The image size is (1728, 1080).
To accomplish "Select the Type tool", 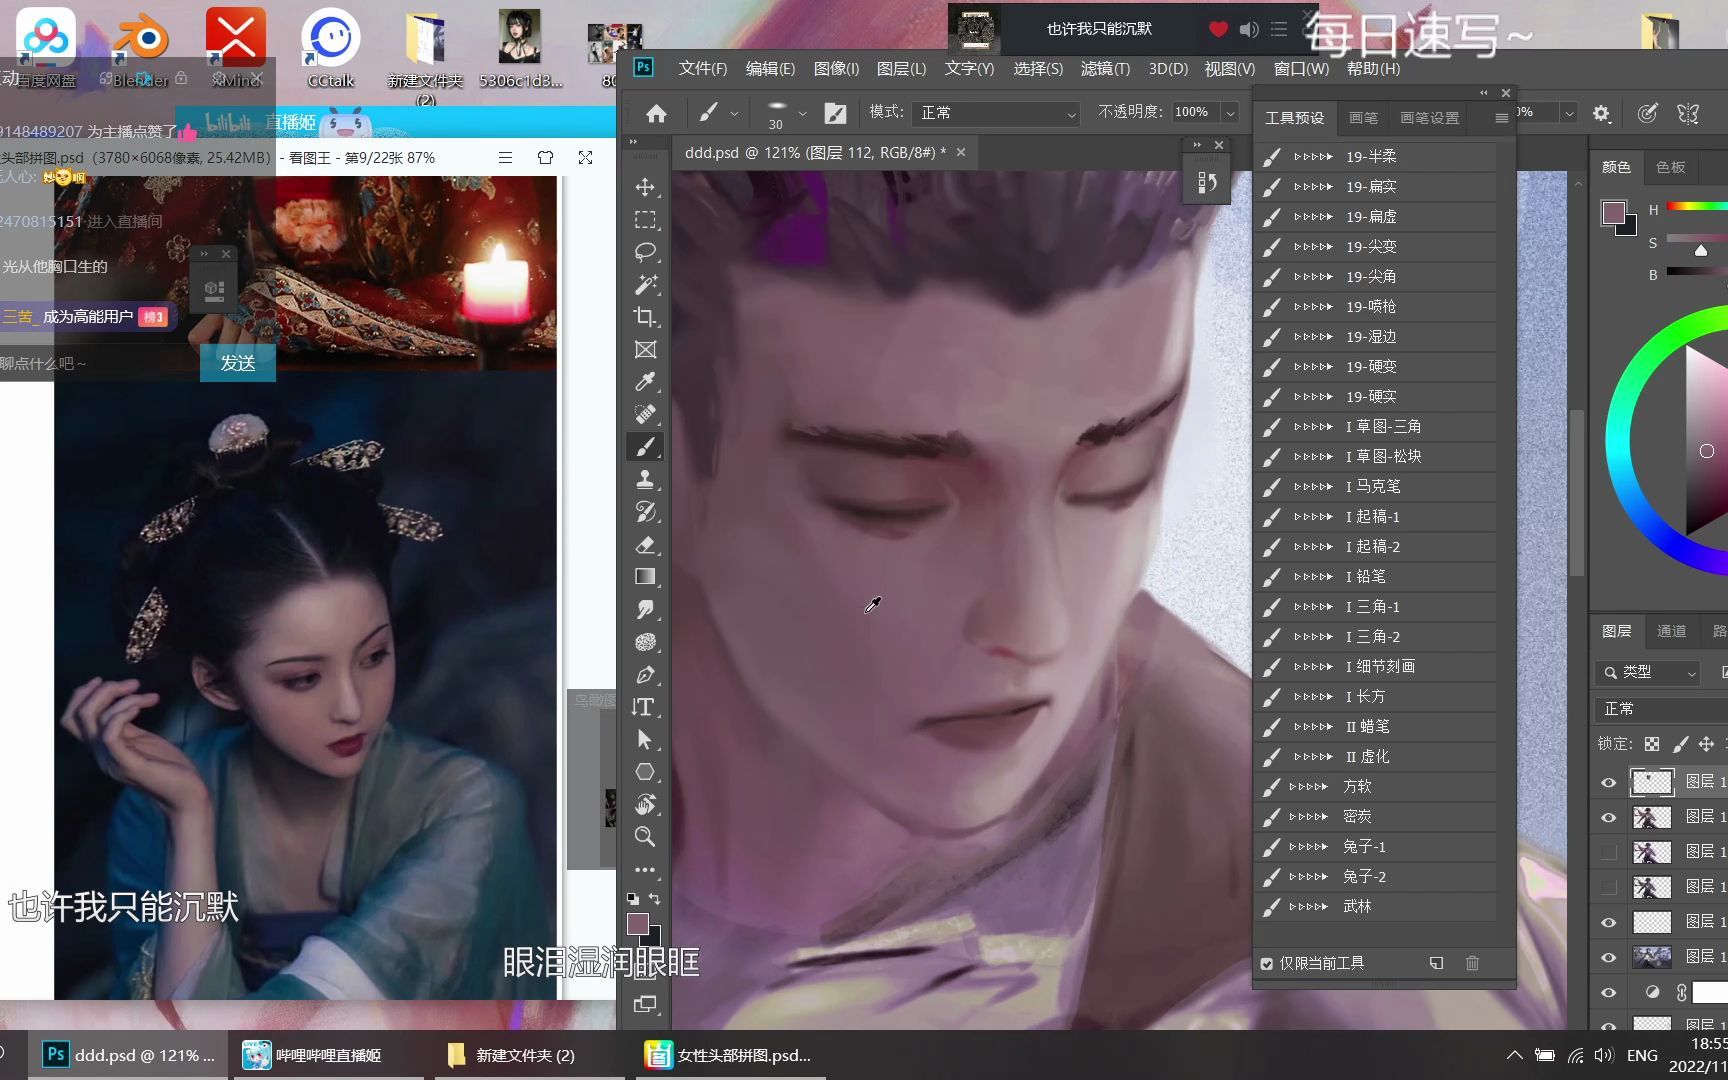I will click(x=645, y=707).
